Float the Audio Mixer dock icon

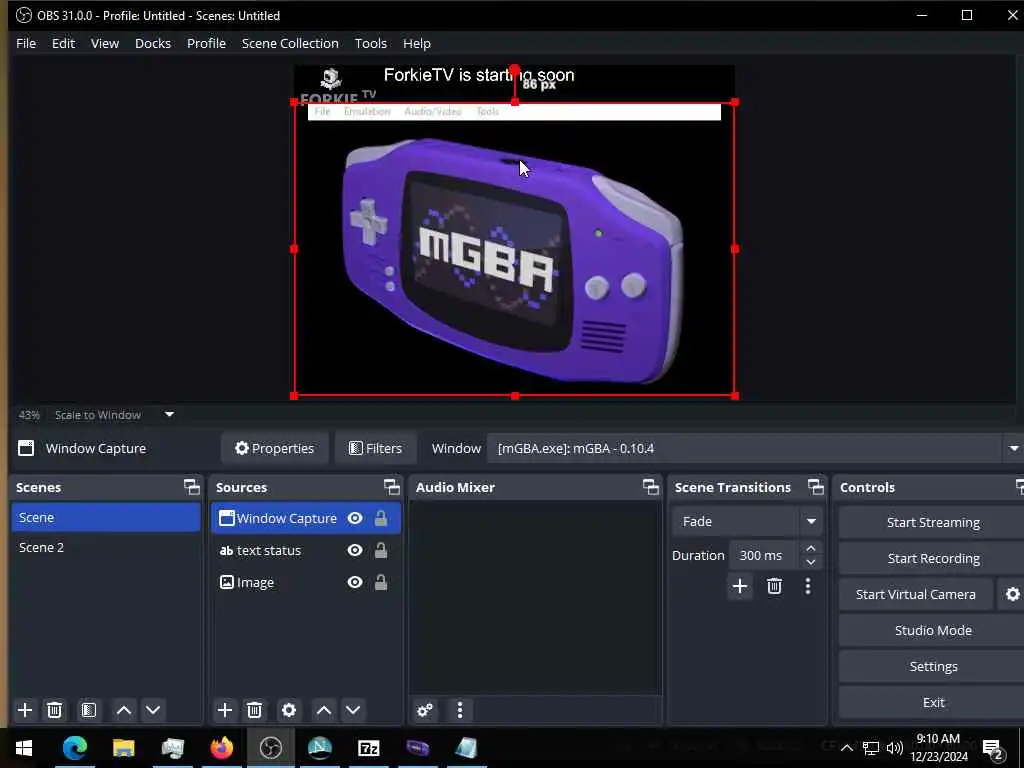(650, 487)
